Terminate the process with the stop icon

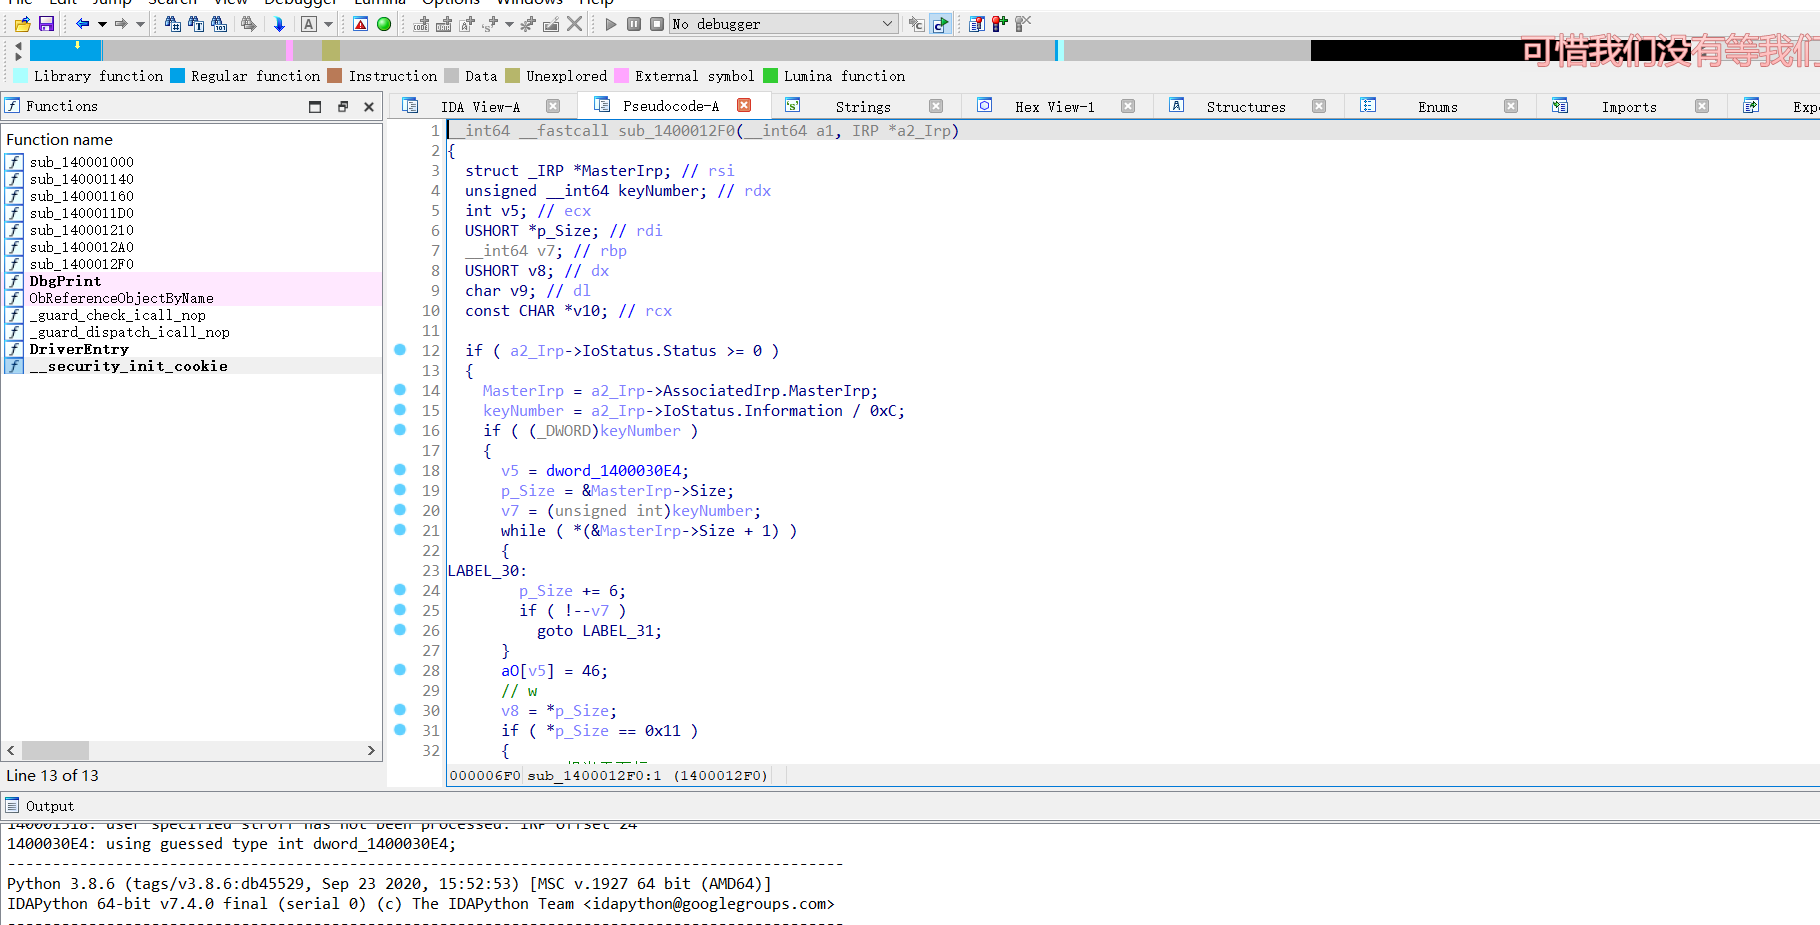pyautogui.click(x=656, y=24)
